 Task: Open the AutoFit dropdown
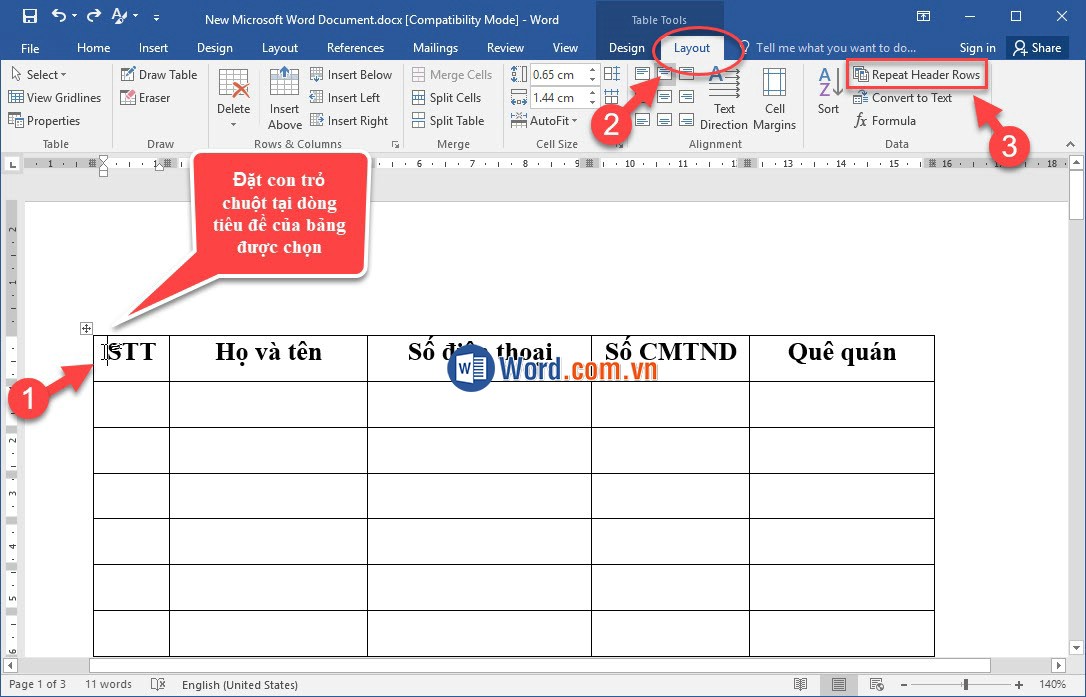click(543, 120)
